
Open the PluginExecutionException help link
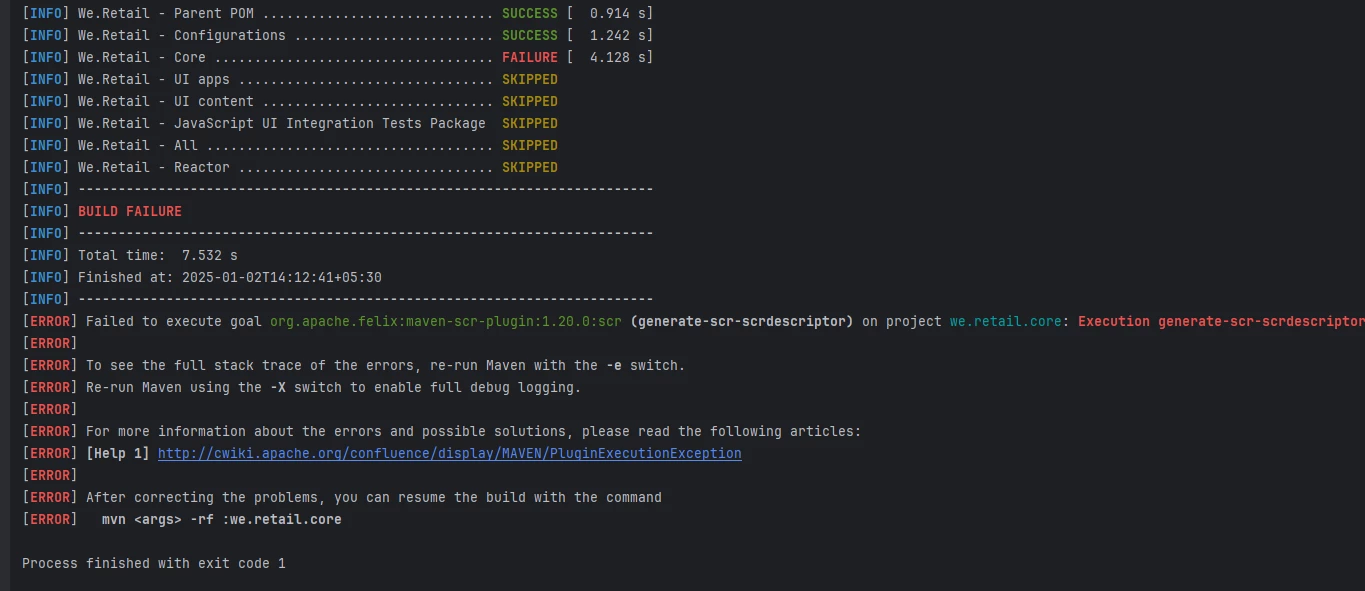tap(450, 453)
